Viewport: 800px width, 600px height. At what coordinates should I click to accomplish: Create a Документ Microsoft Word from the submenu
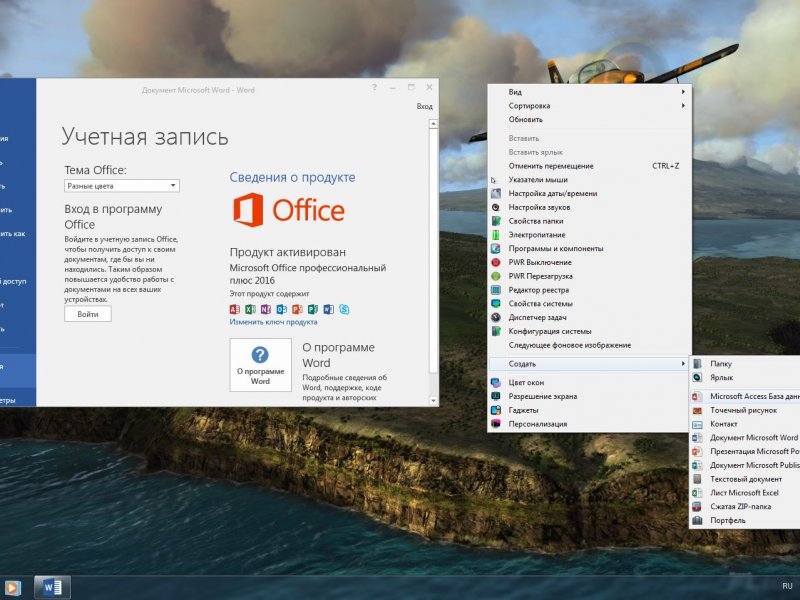(745, 437)
